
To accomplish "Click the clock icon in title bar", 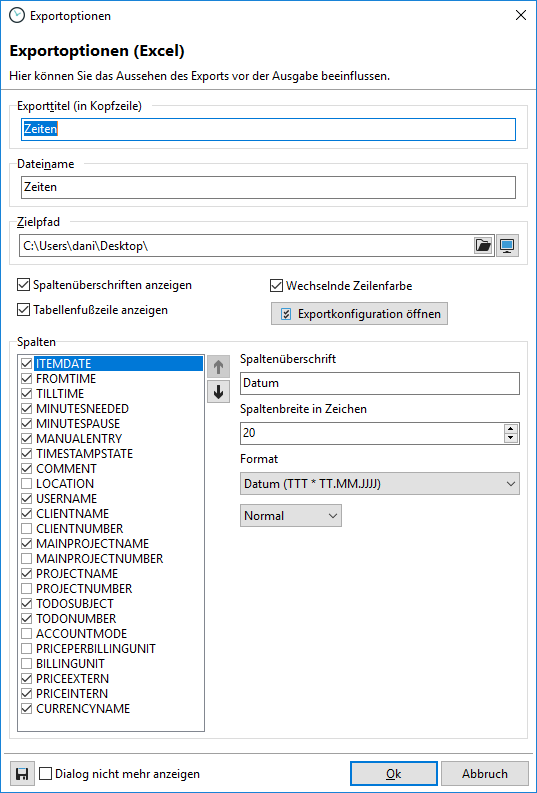I will coord(16,15).
